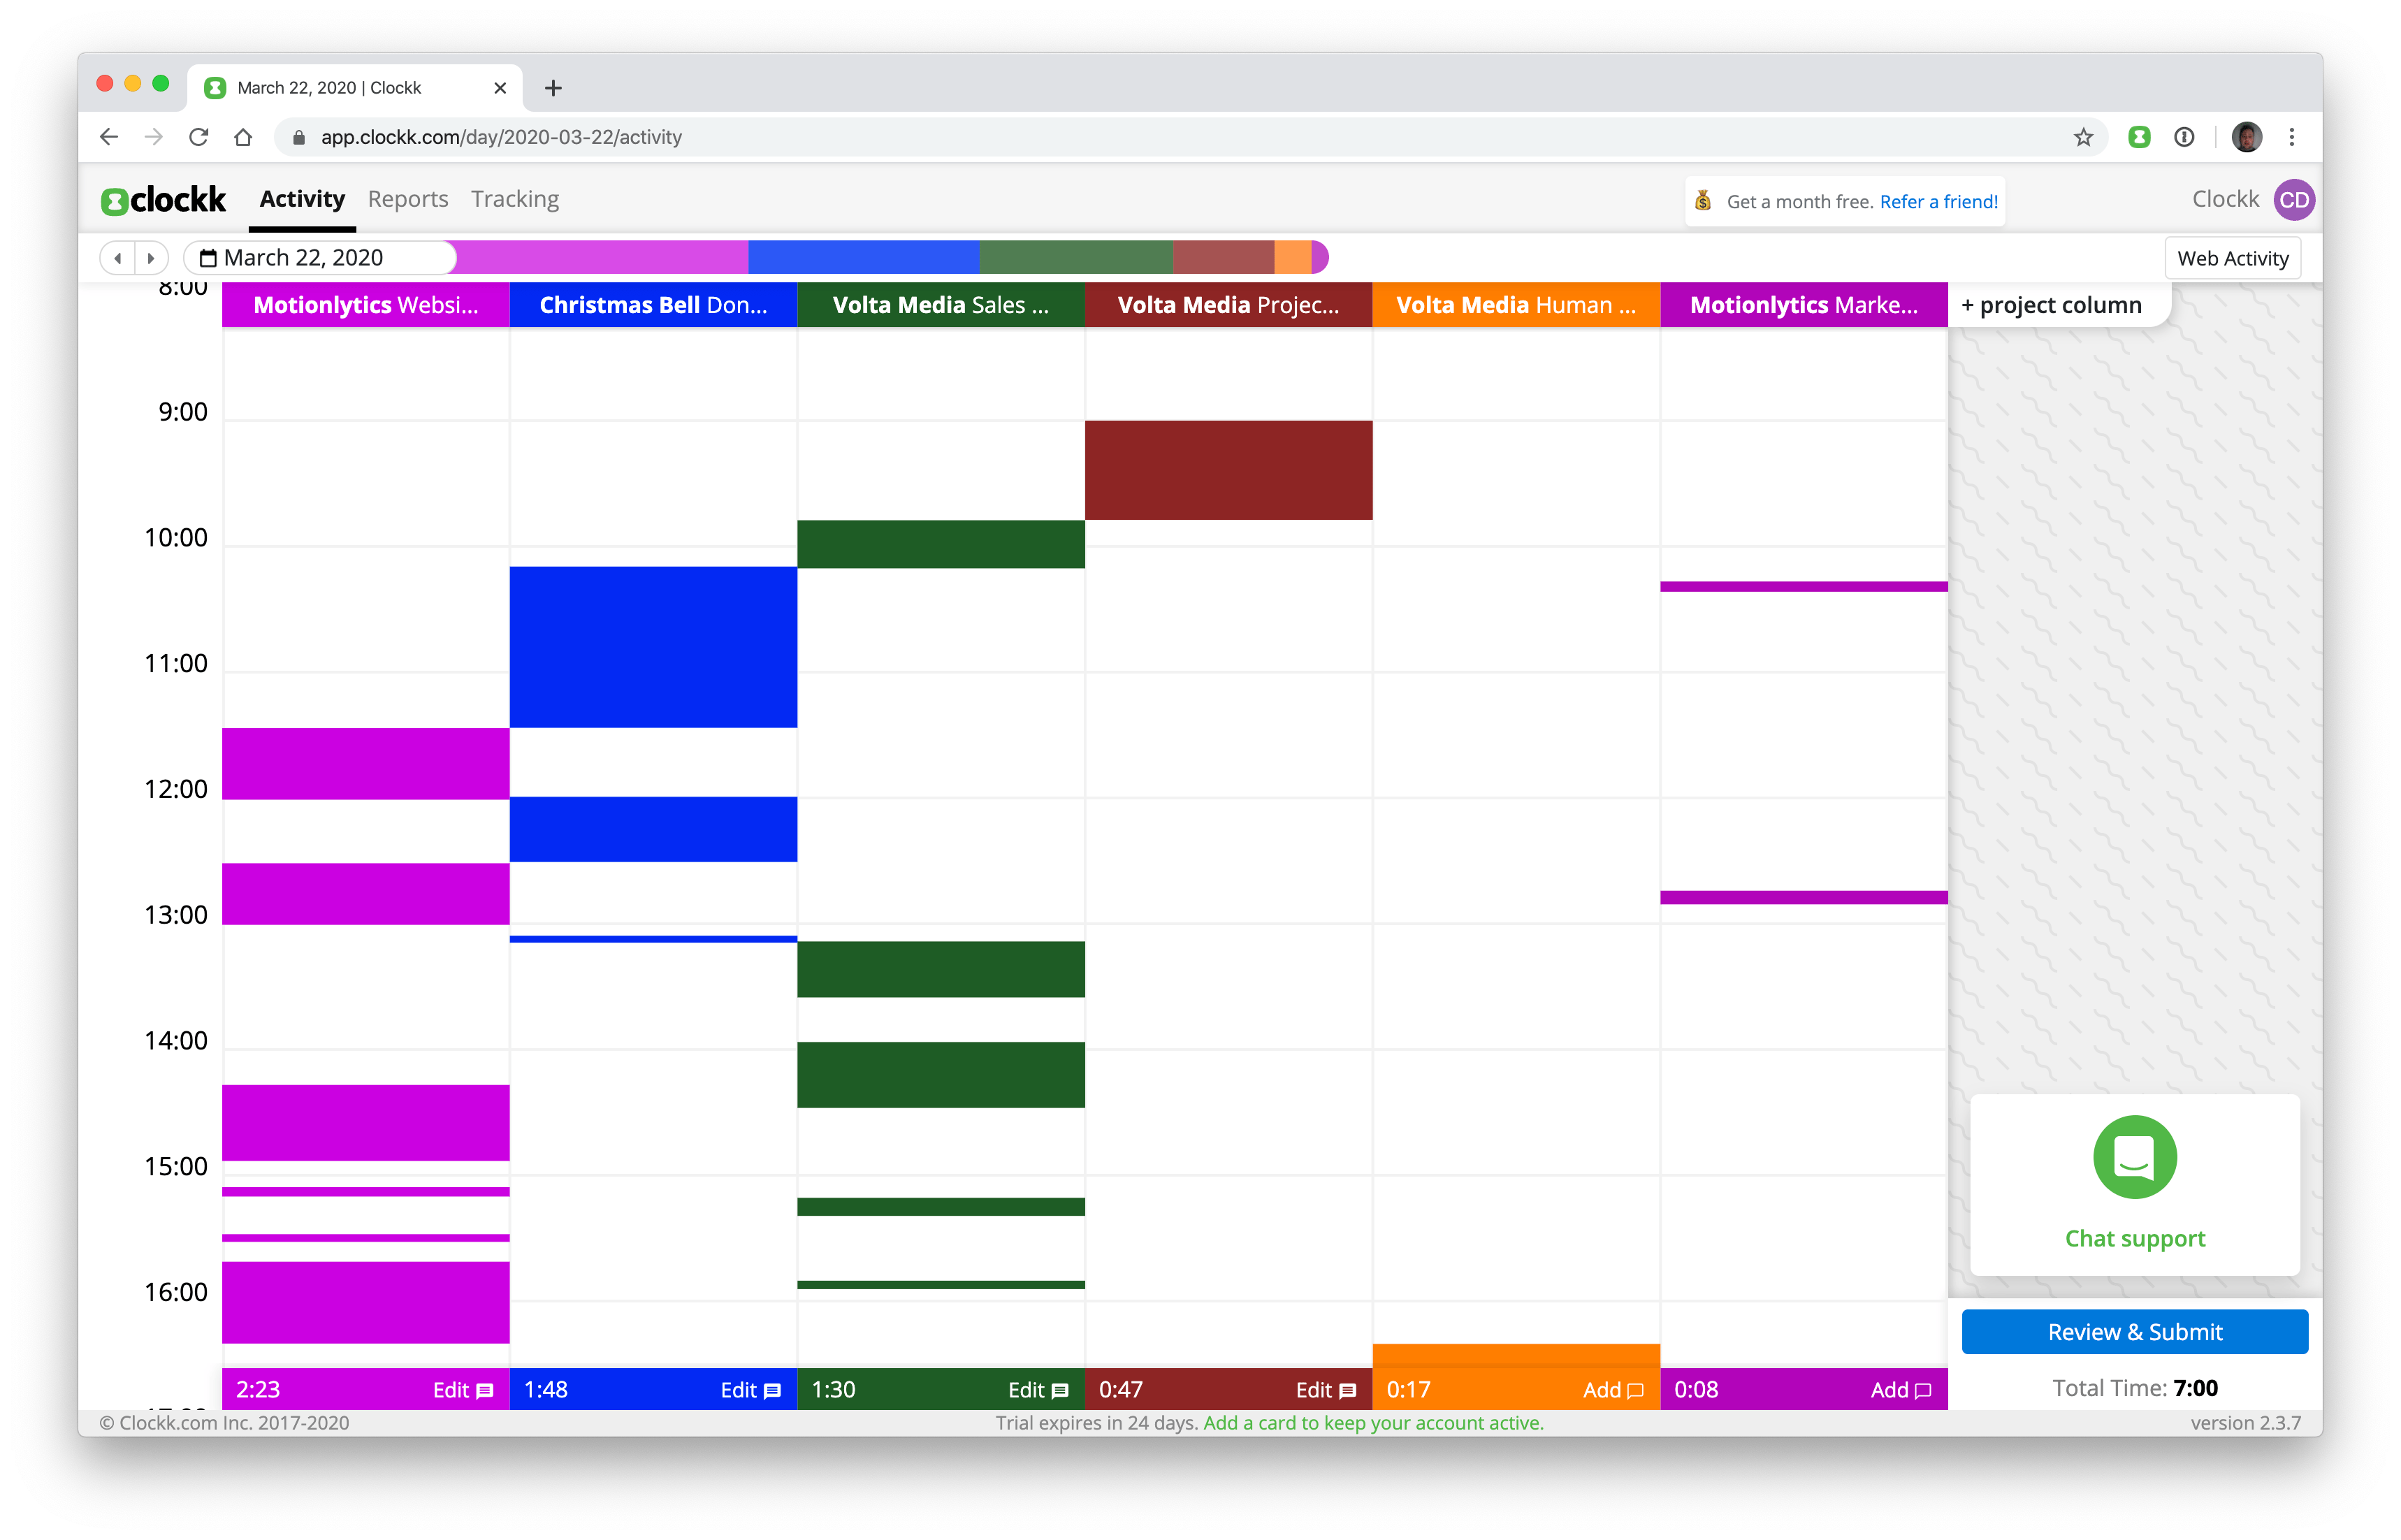The height and width of the screenshot is (1540, 2401).
Task: Select the large blue block before 11:00
Action: (653, 647)
